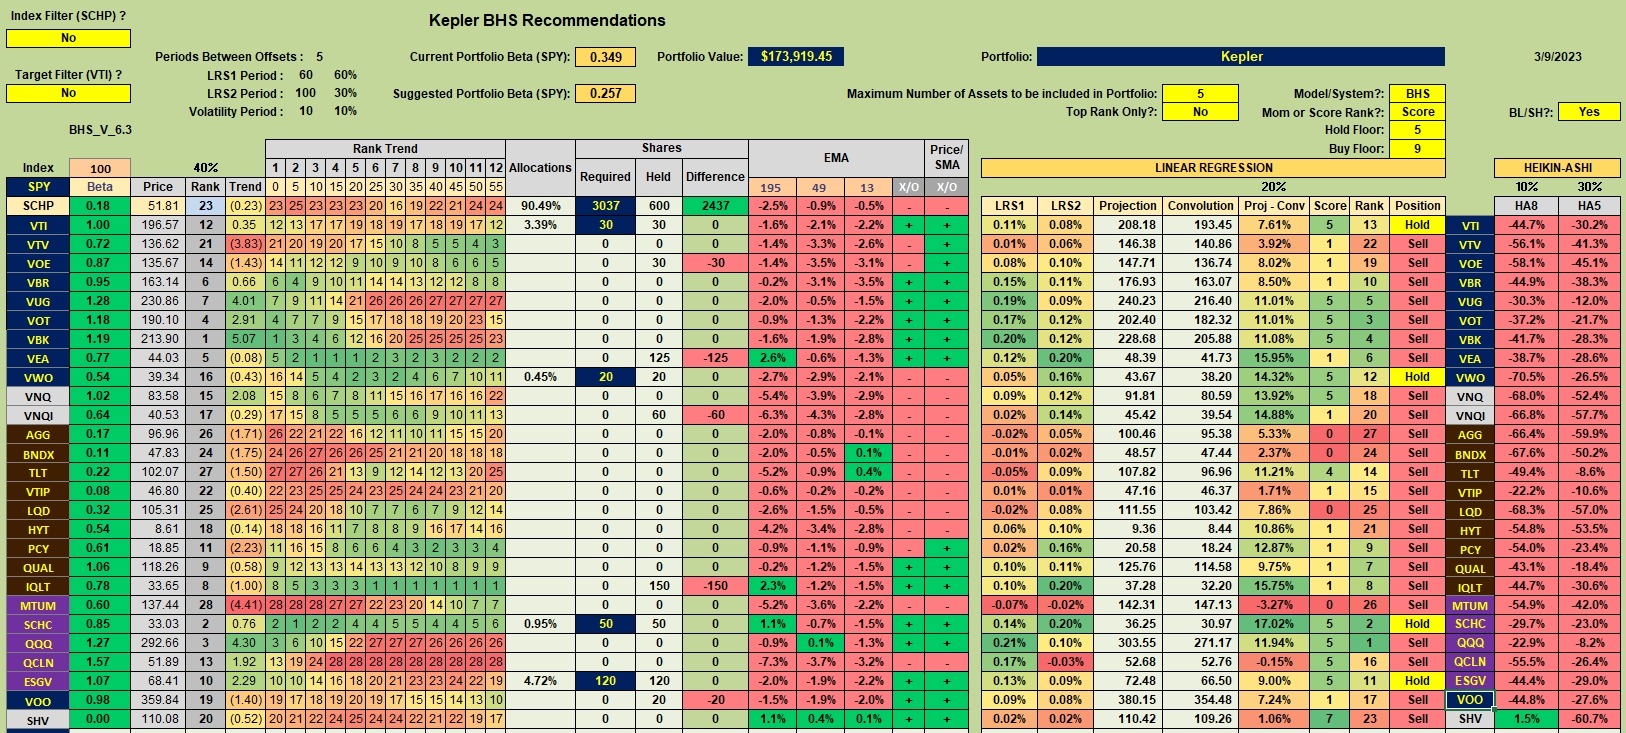
Task: Click the SCHP required shares cell 3037
Action: pos(605,206)
